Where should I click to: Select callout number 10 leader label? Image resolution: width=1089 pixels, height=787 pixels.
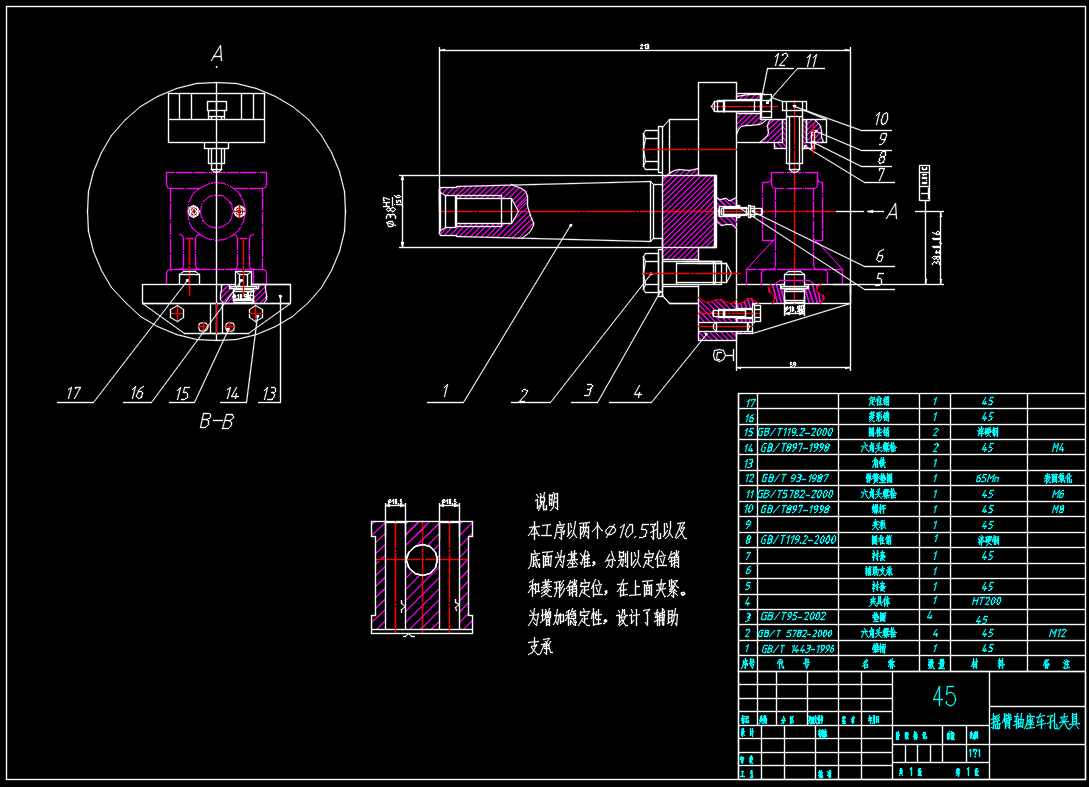coord(881,119)
